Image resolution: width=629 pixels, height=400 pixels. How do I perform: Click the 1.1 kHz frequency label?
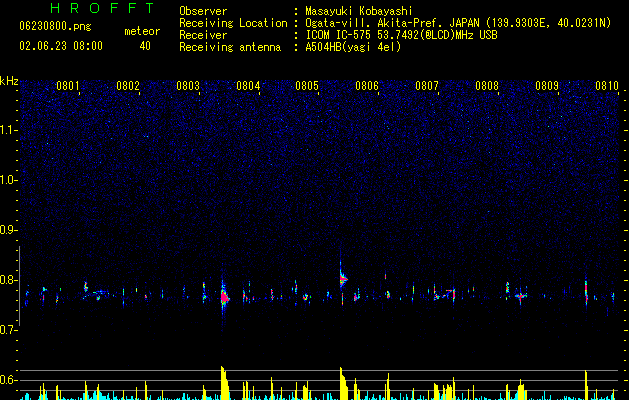coord(9,130)
